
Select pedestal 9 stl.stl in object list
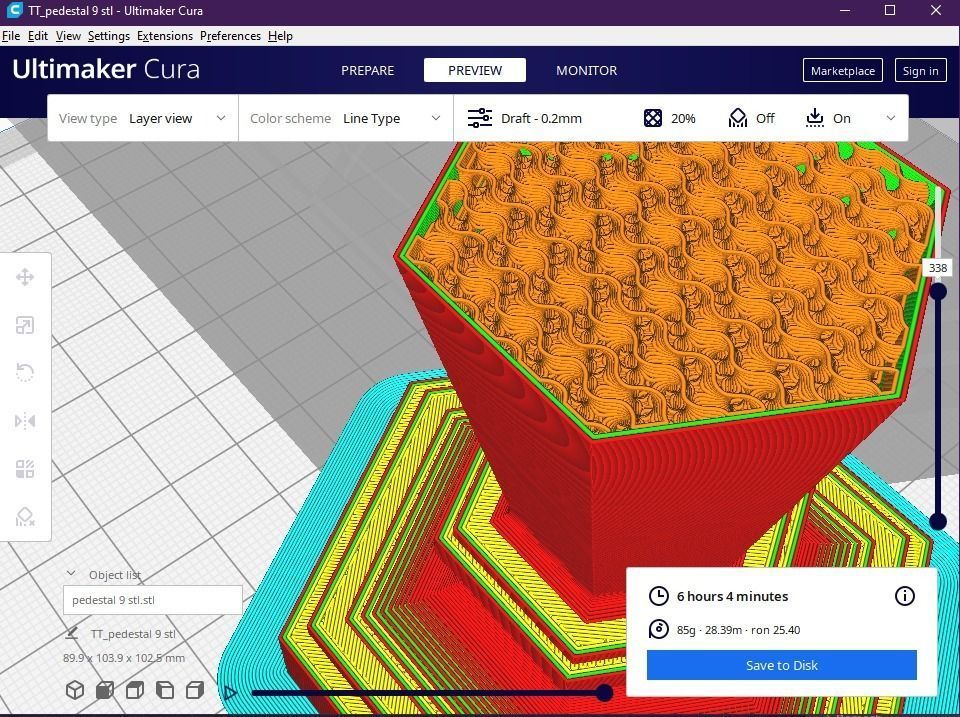152,600
